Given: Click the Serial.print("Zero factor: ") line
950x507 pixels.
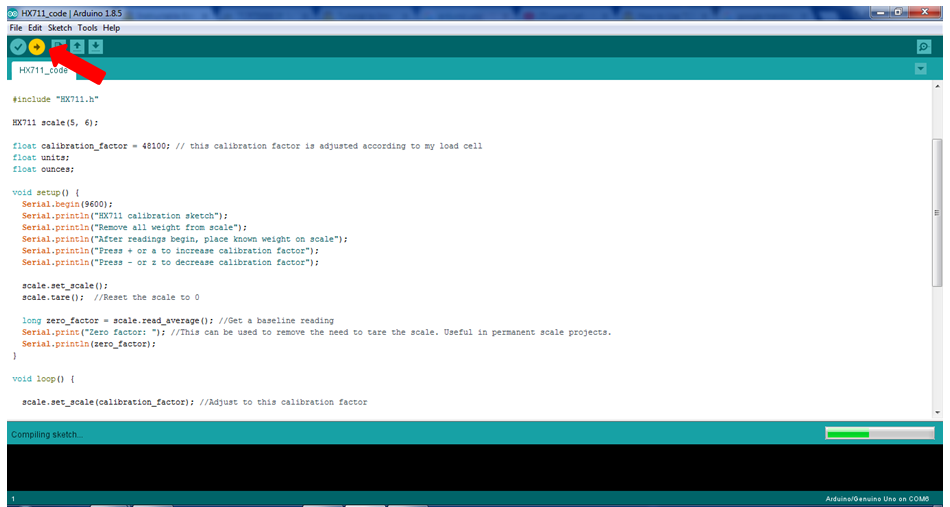Looking at the screenshot, I should coord(317,332).
